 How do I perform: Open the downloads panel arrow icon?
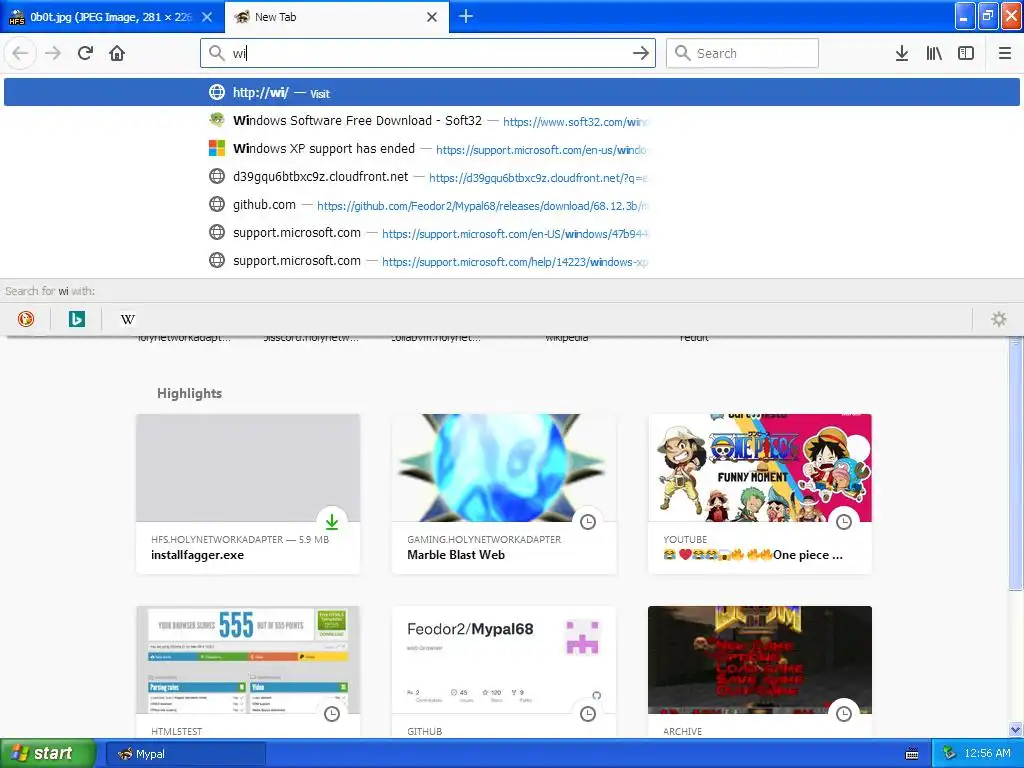pyautogui.click(x=902, y=53)
